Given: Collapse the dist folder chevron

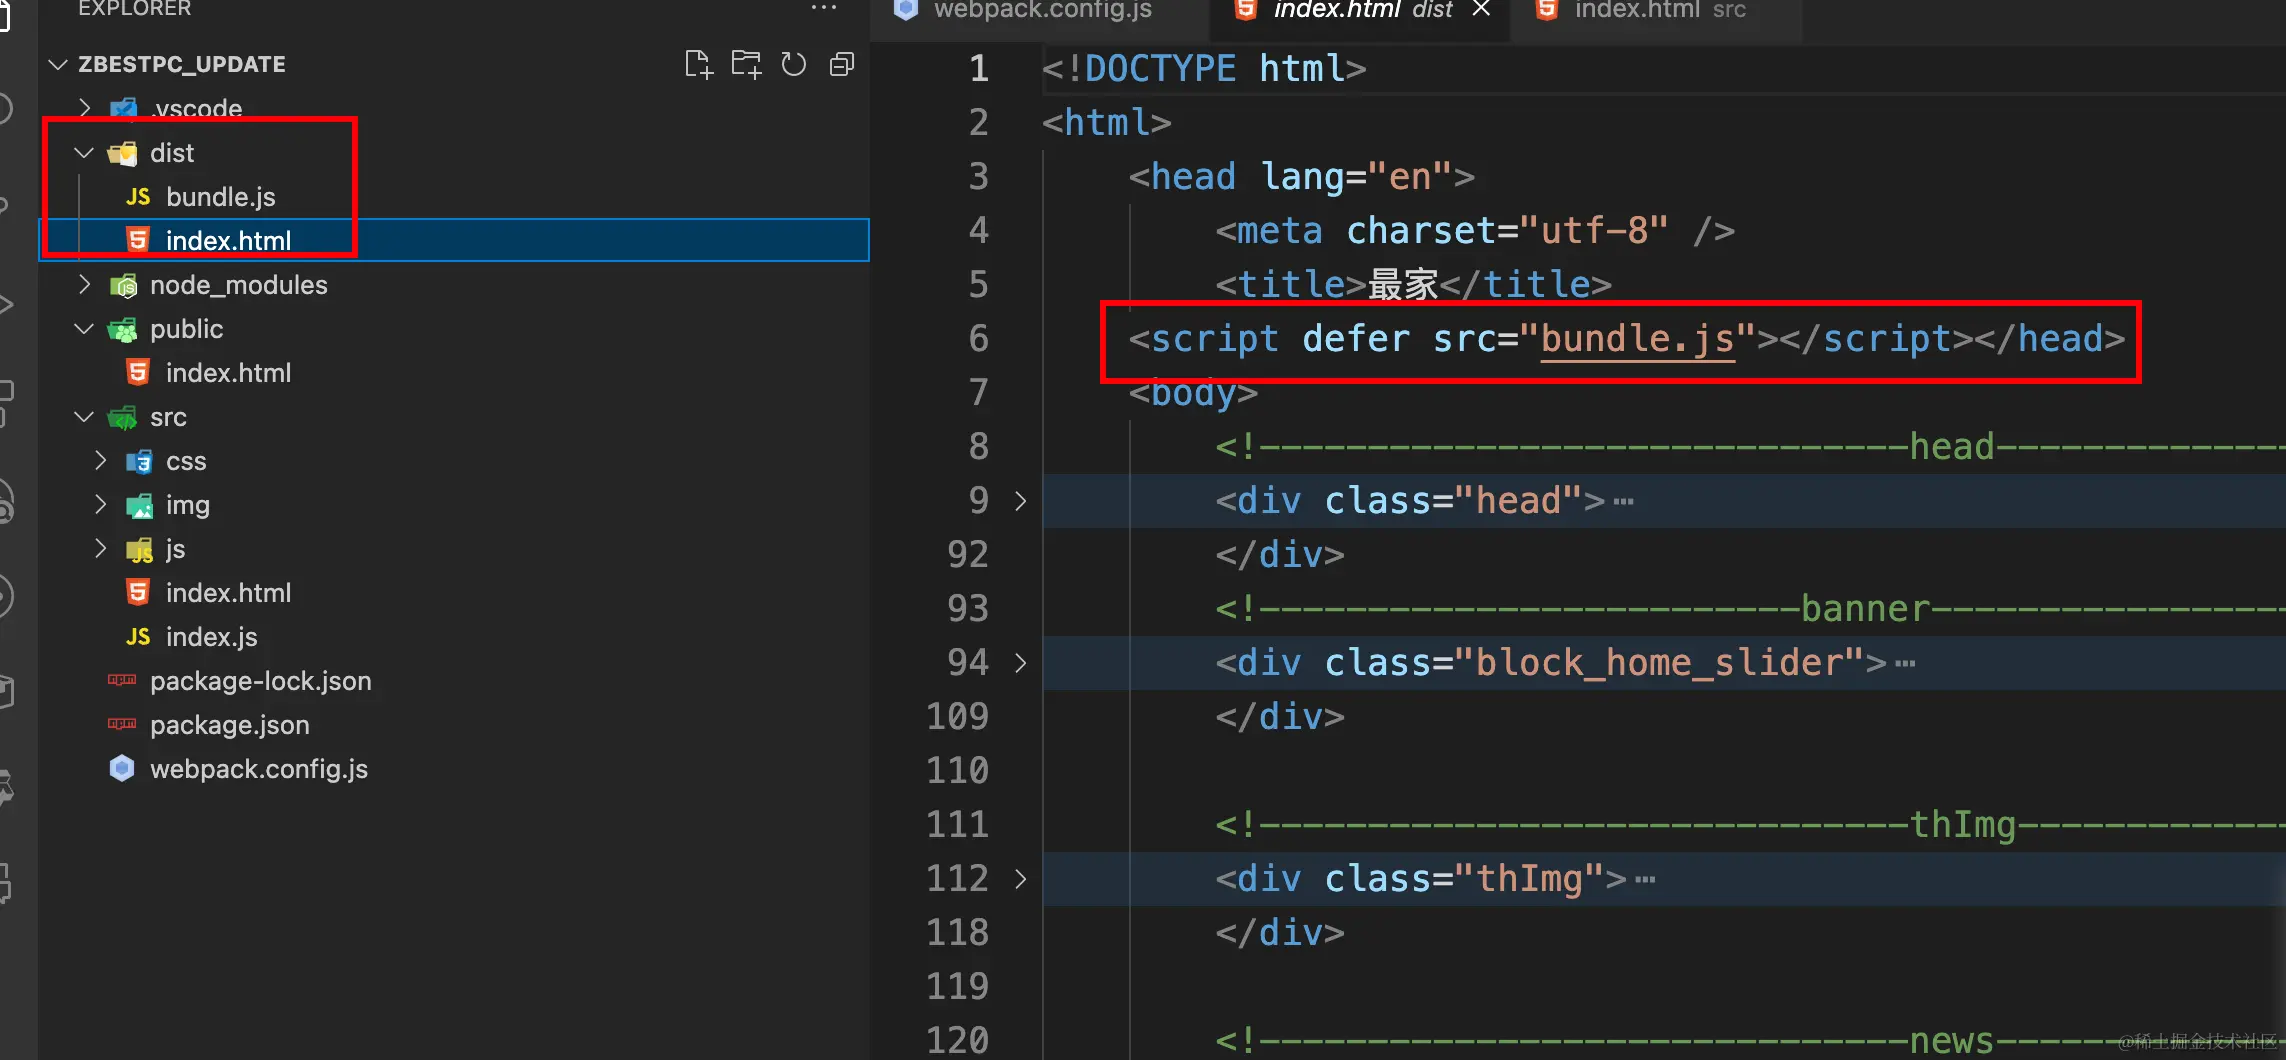Looking at the screenshot, I should 84,153.
